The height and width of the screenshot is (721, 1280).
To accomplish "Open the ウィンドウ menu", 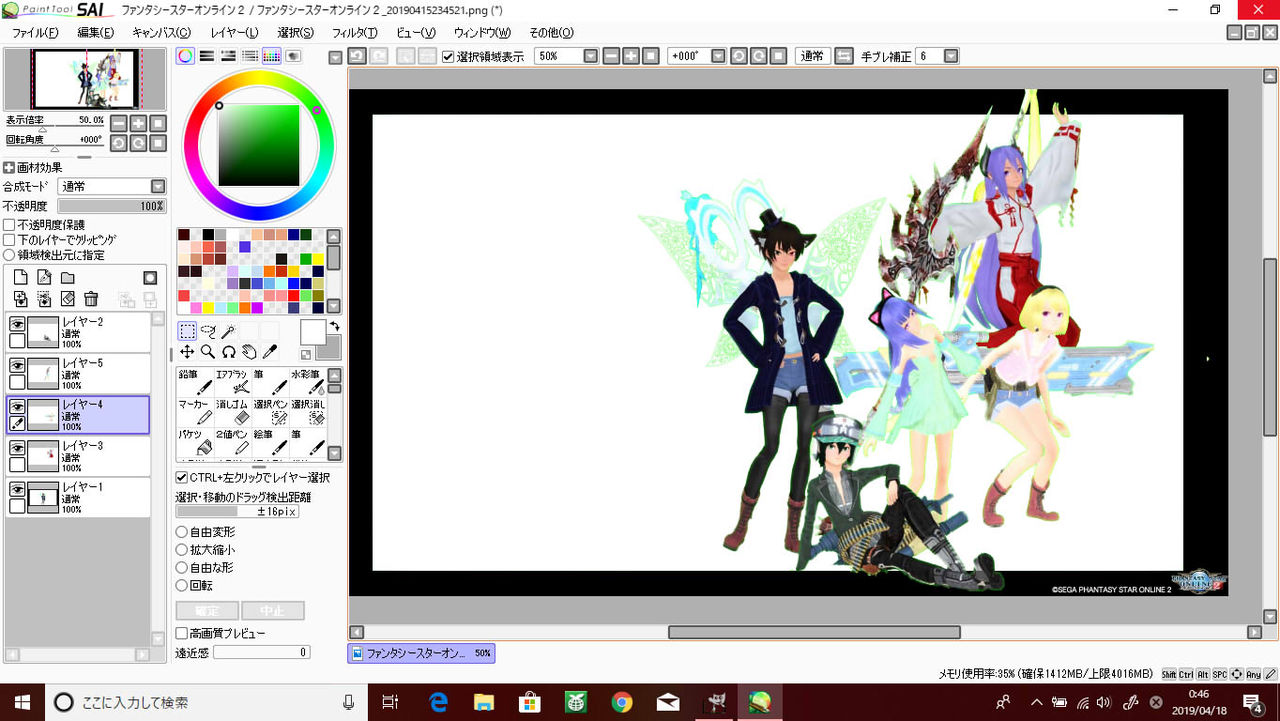I will (482, 33).
